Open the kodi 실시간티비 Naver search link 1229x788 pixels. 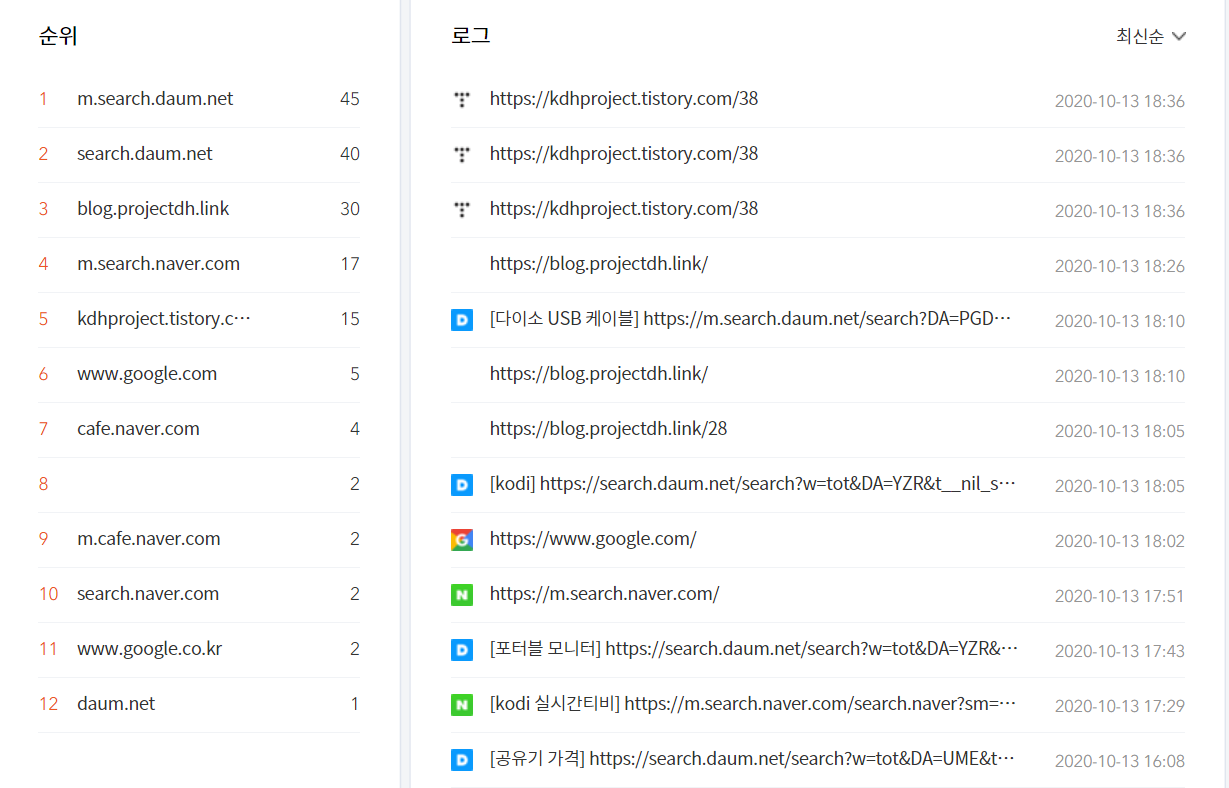753,704
